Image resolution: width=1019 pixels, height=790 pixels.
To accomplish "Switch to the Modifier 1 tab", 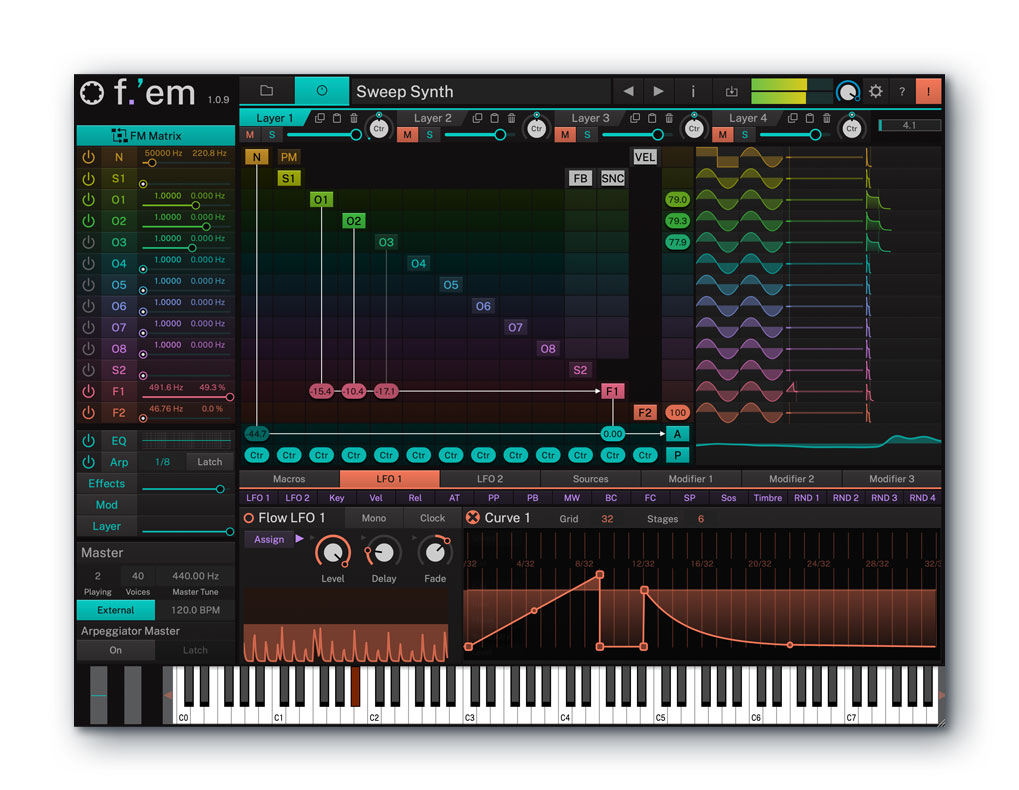I will (x=691, y=479).
